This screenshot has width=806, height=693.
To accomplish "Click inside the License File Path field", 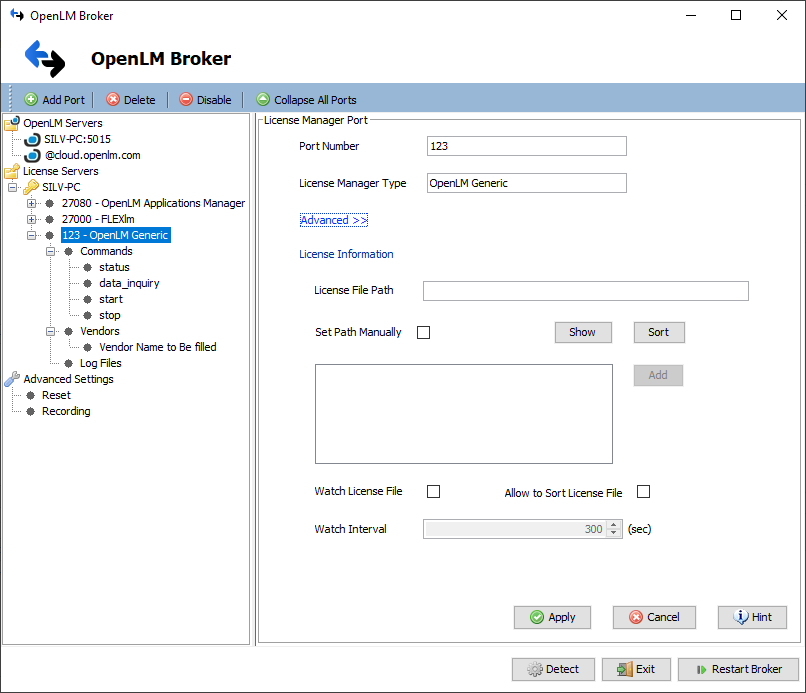I will click(585, 291).
